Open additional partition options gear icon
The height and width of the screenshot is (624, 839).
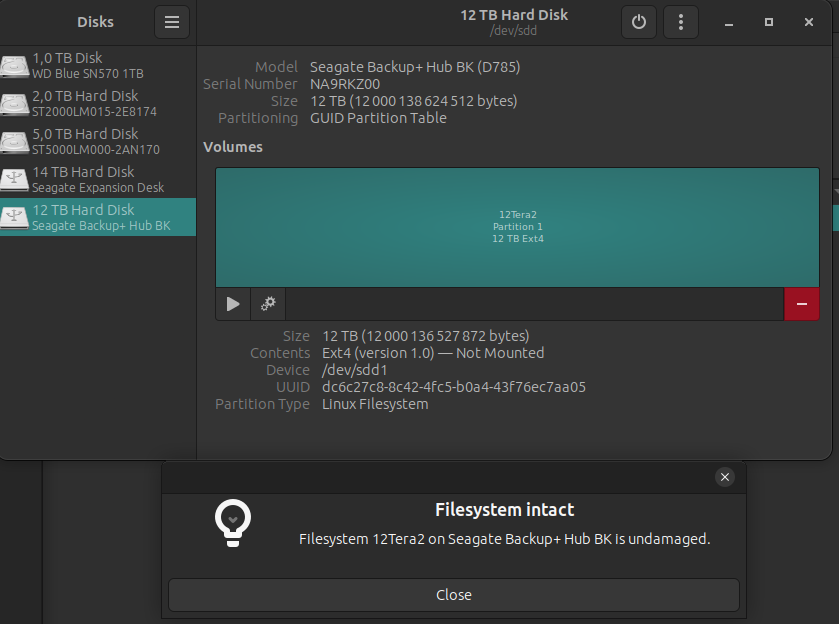click(x=268, y=304)
